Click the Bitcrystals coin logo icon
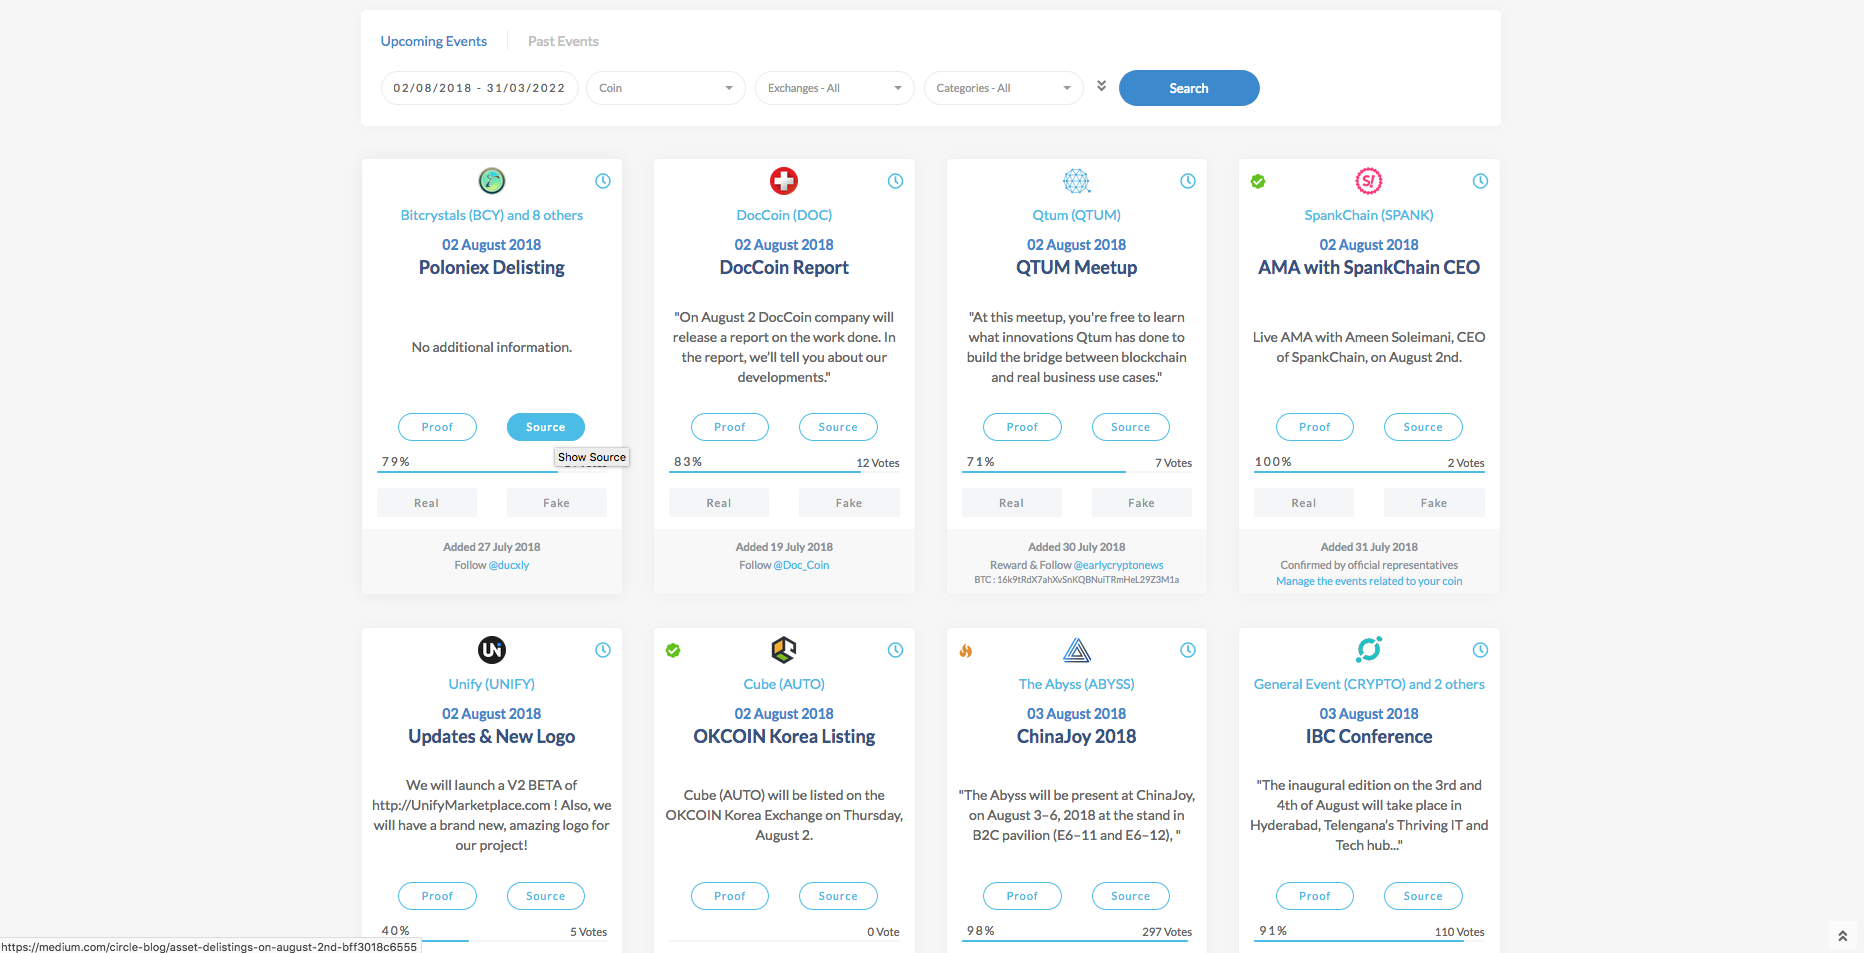Viewport: 1864px width, 953px height. (x=492, y=181)
